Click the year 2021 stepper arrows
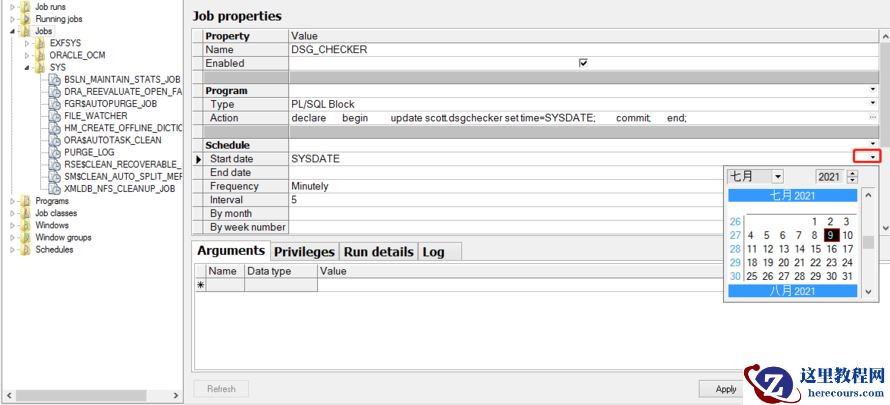Image resolution: width=890 pixels, height=405 pixels. pyautogui.click(x=852, y=177)
